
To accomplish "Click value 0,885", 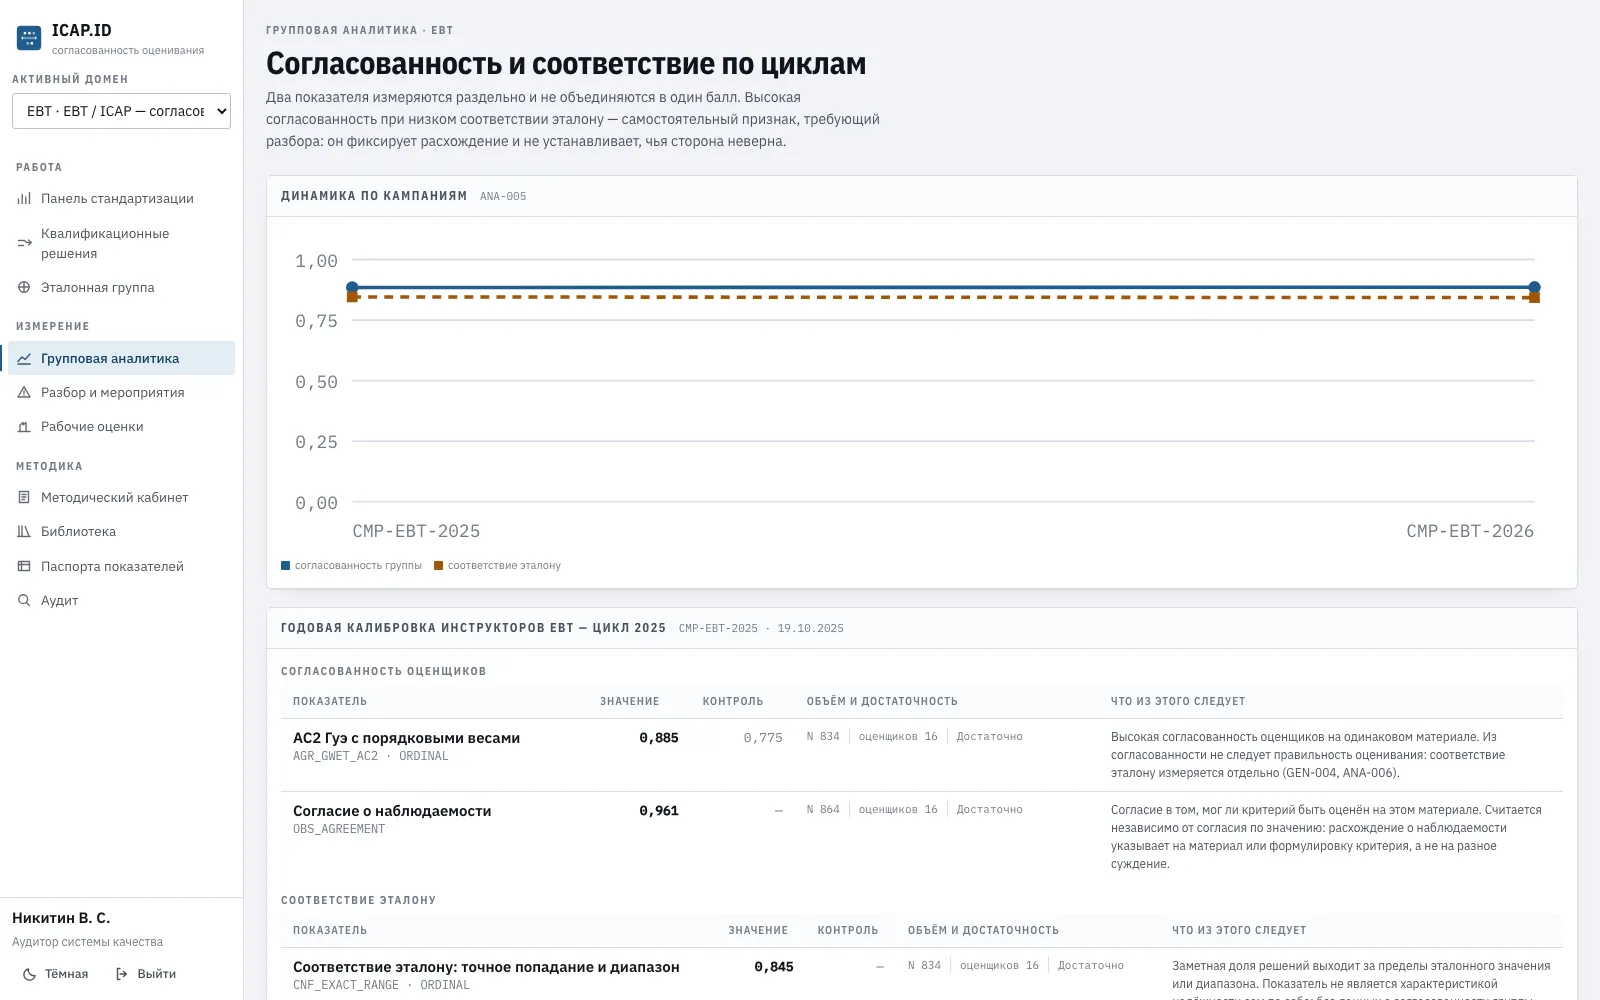I will pyautogui.click(x=659, y=738).
